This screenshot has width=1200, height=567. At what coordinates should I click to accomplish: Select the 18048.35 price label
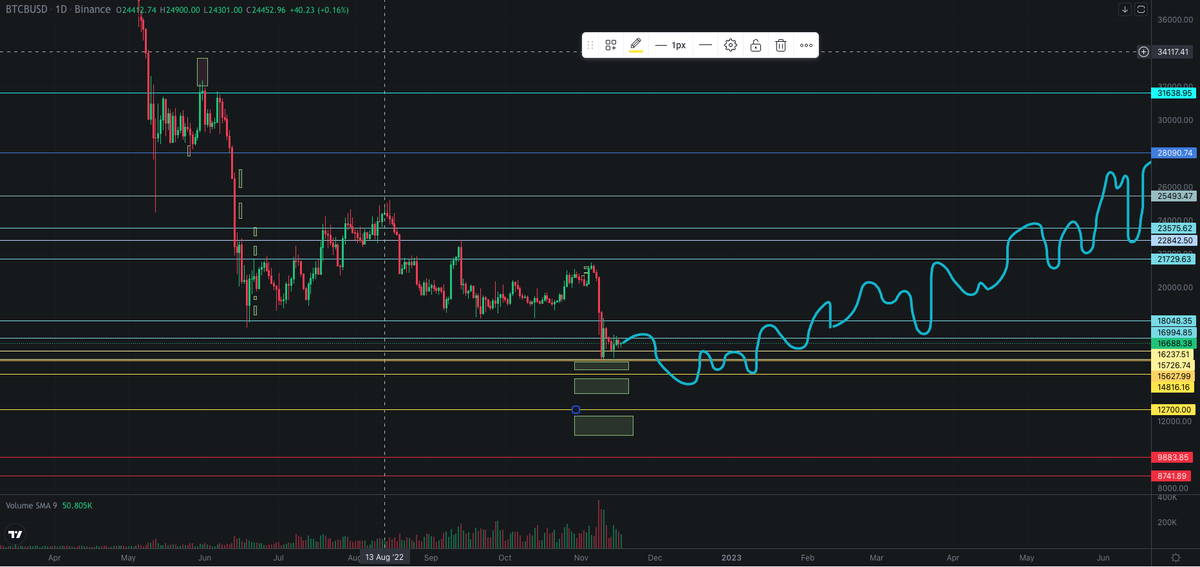(1174, 321)
